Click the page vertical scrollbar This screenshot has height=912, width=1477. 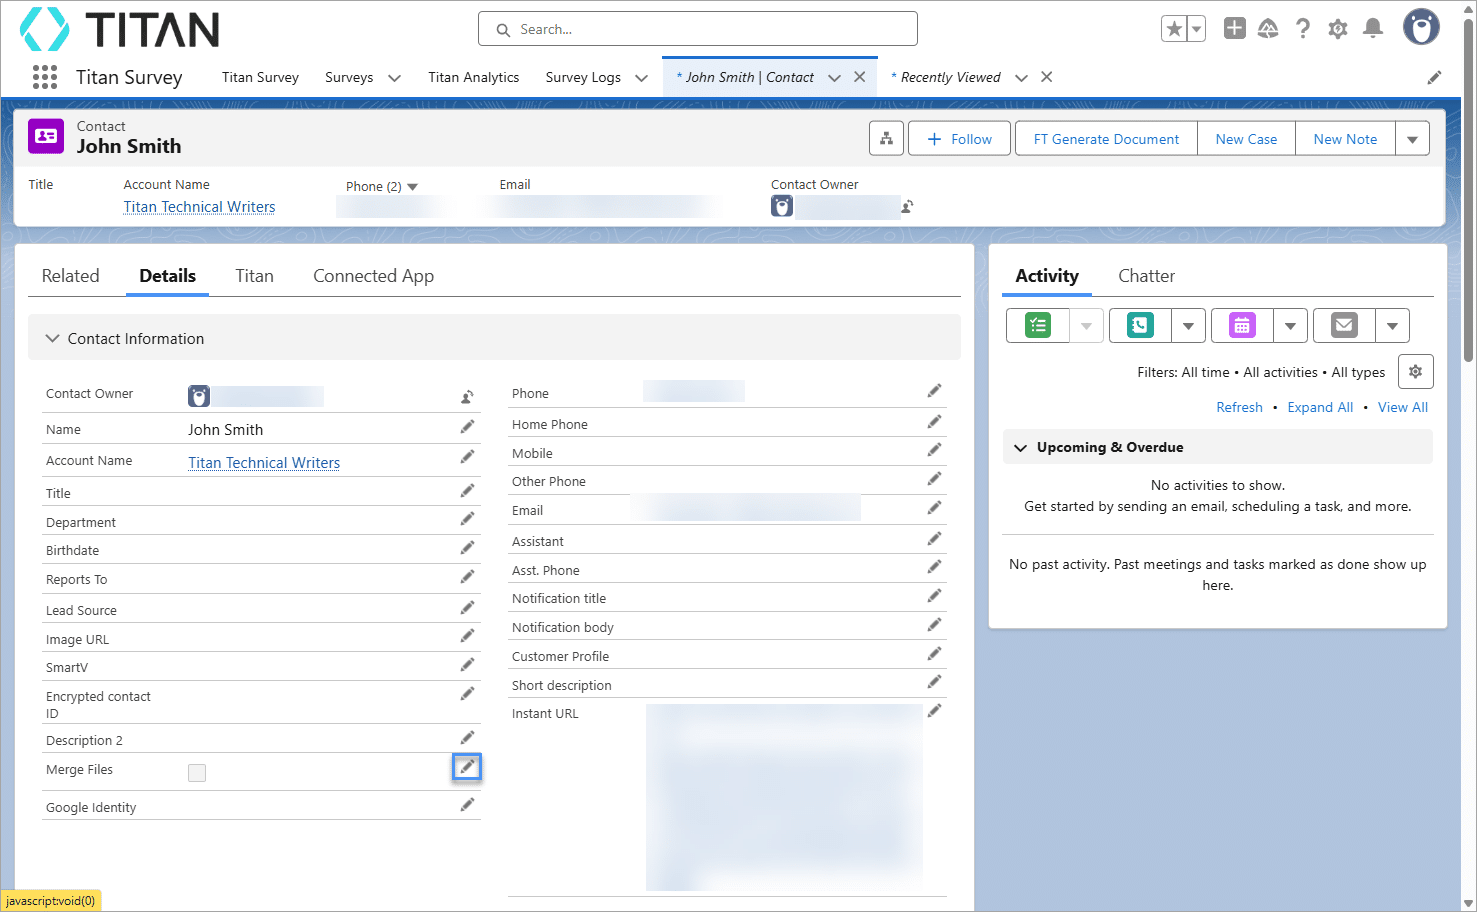coord(1468,191)
